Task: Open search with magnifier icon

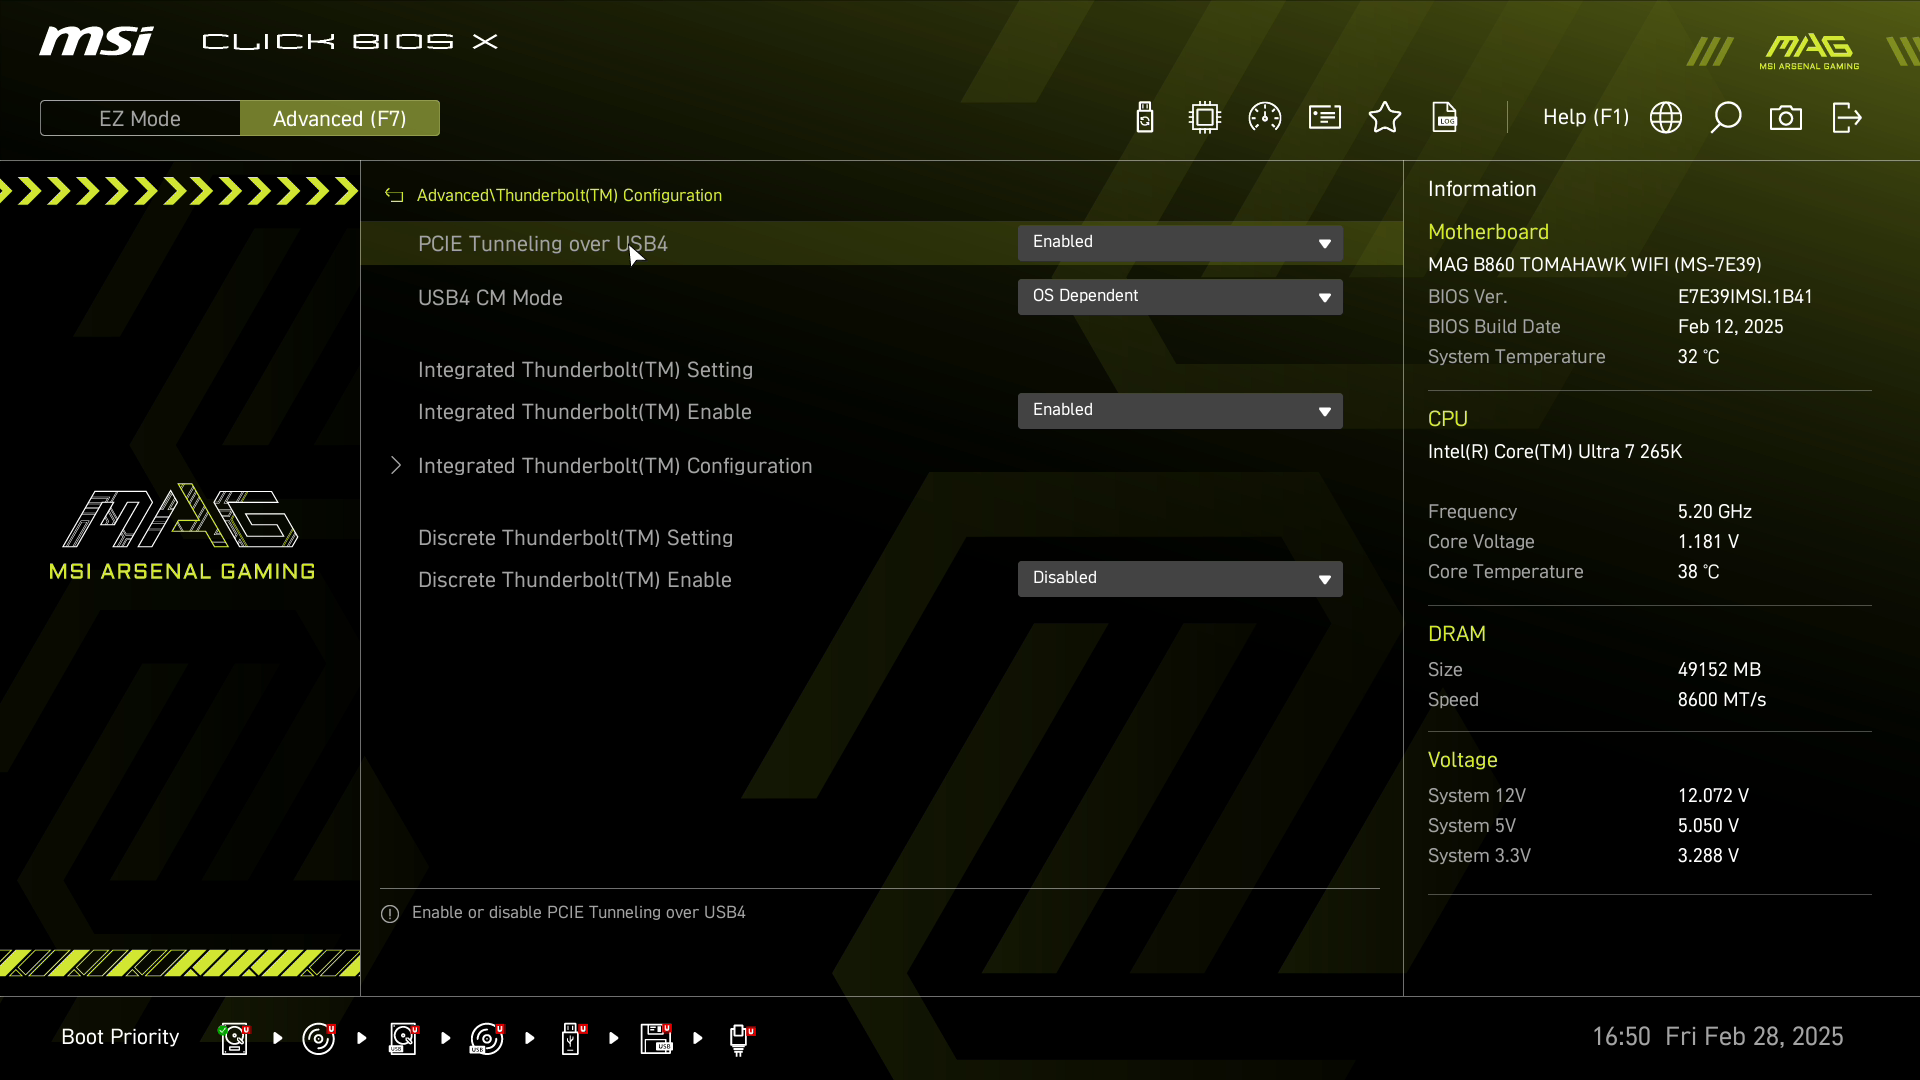Action: (x=1726, y=118)
